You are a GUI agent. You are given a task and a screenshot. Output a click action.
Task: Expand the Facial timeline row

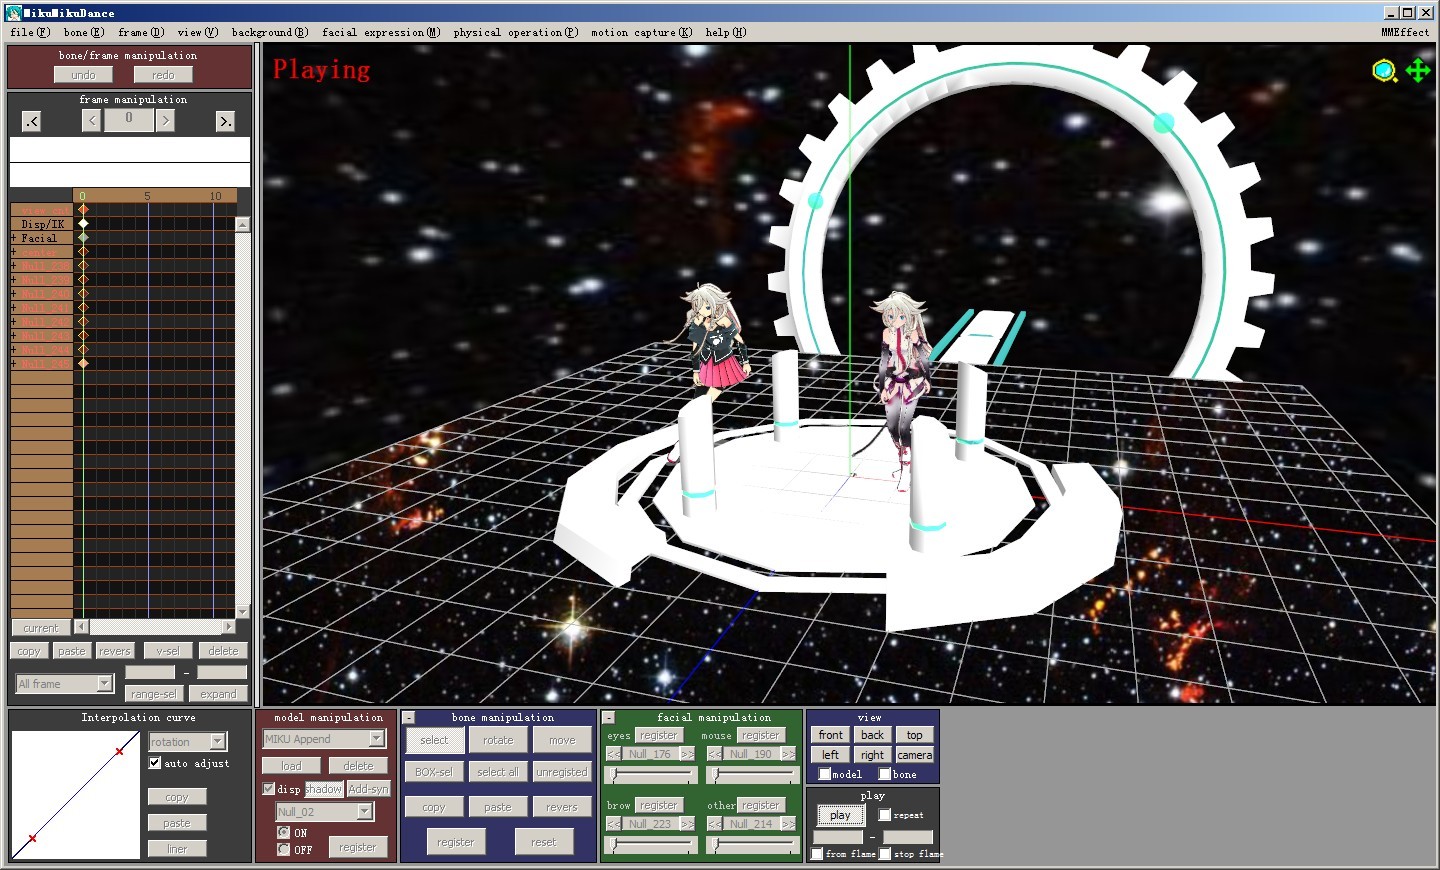click(14, 238)
